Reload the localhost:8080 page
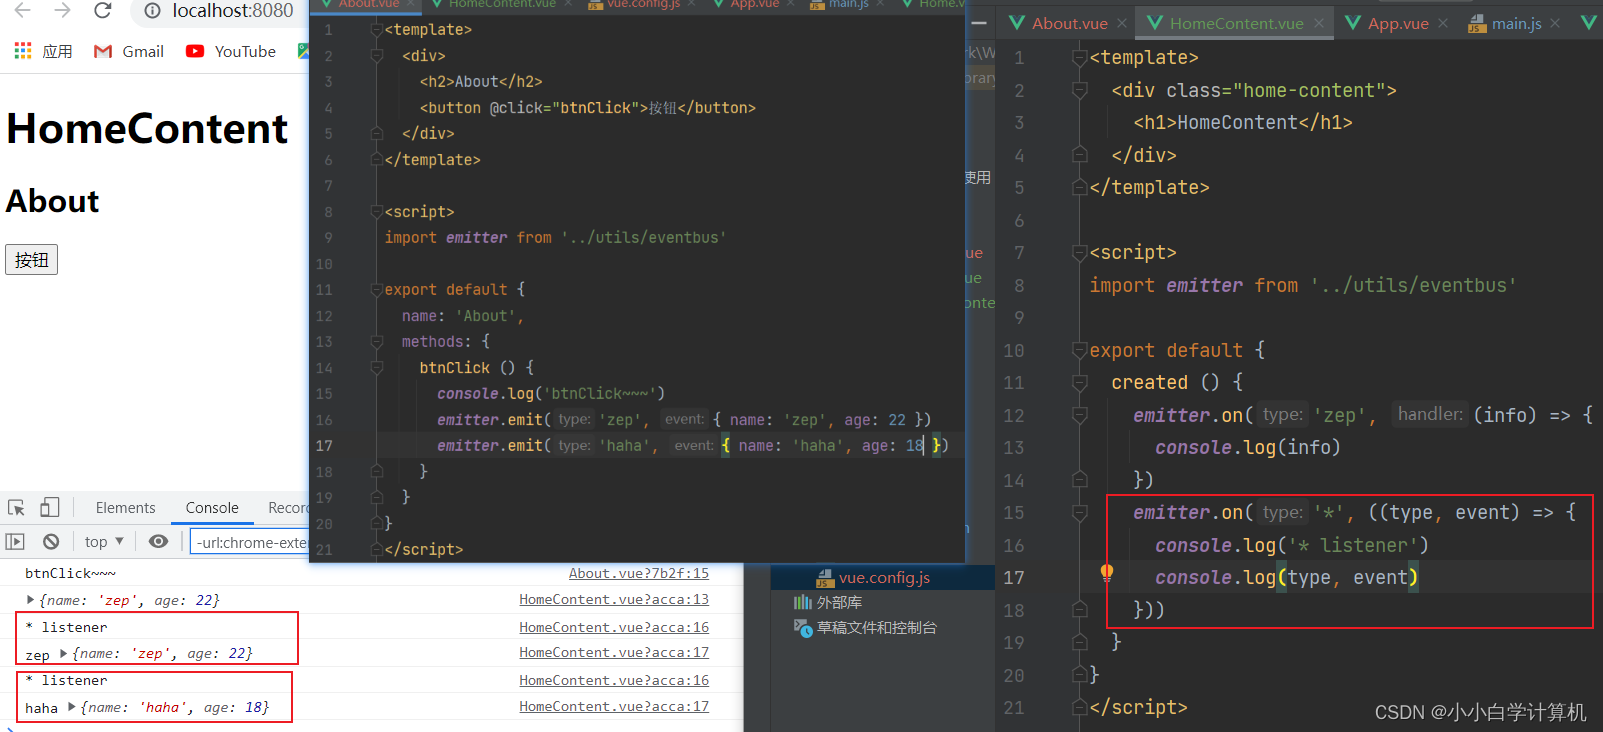 point(102,11)
